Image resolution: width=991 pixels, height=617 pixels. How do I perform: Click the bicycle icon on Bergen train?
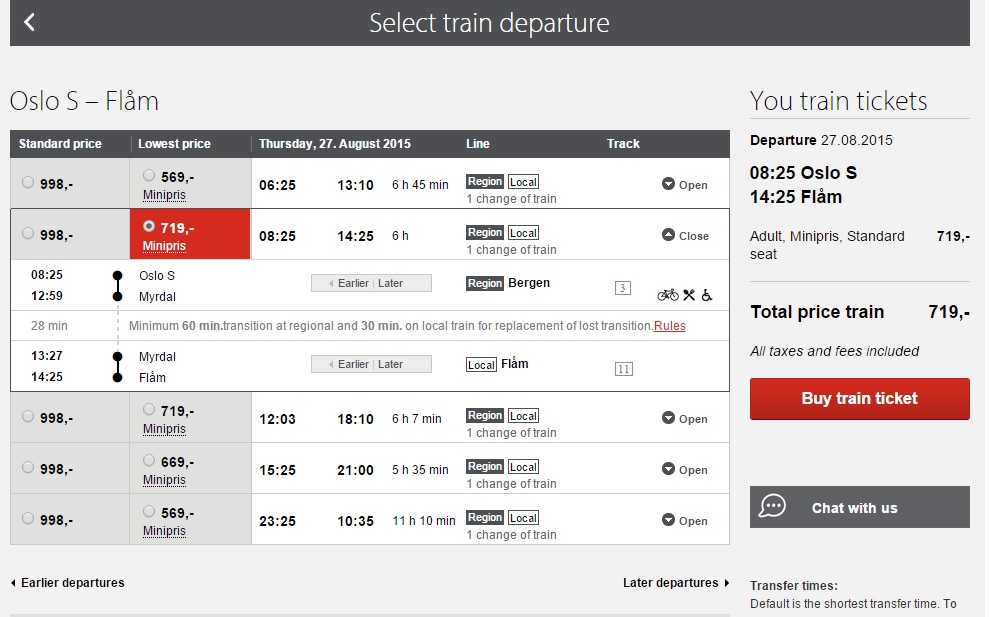click(667, 295)
